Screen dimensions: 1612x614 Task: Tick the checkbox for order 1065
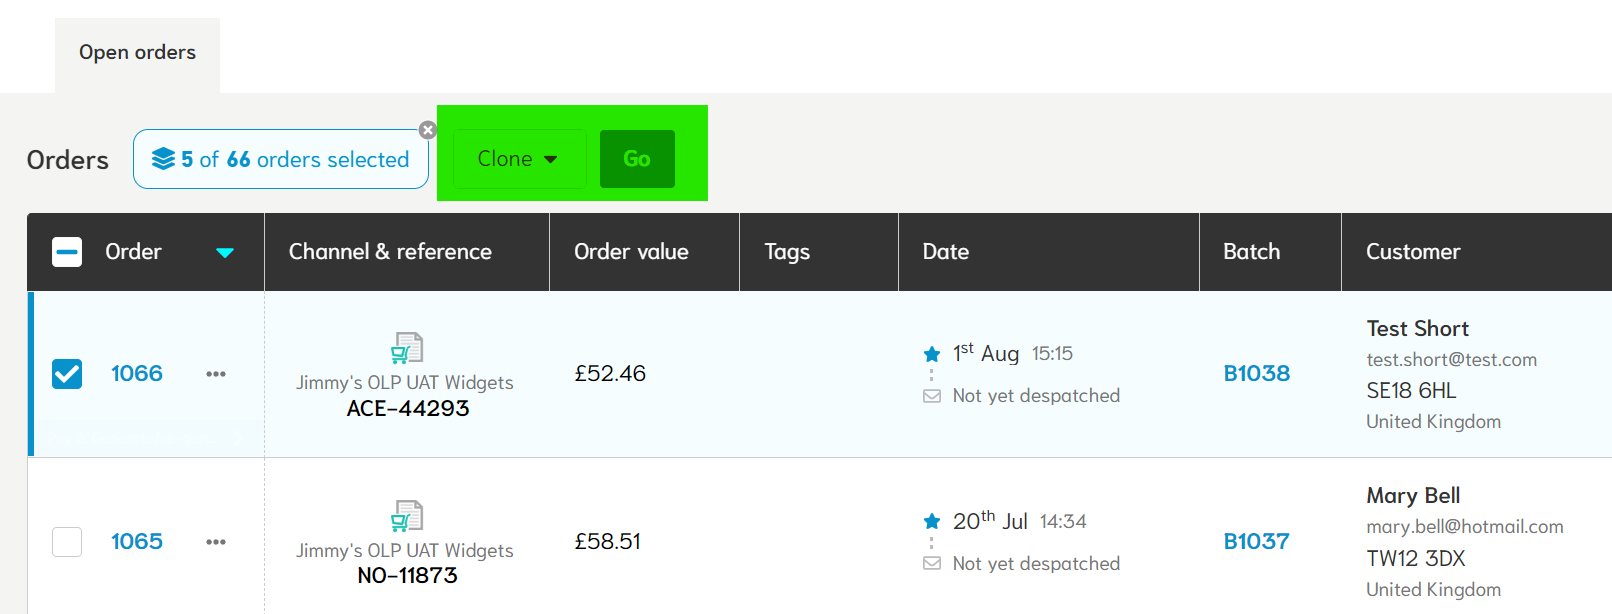pos(67,542)
